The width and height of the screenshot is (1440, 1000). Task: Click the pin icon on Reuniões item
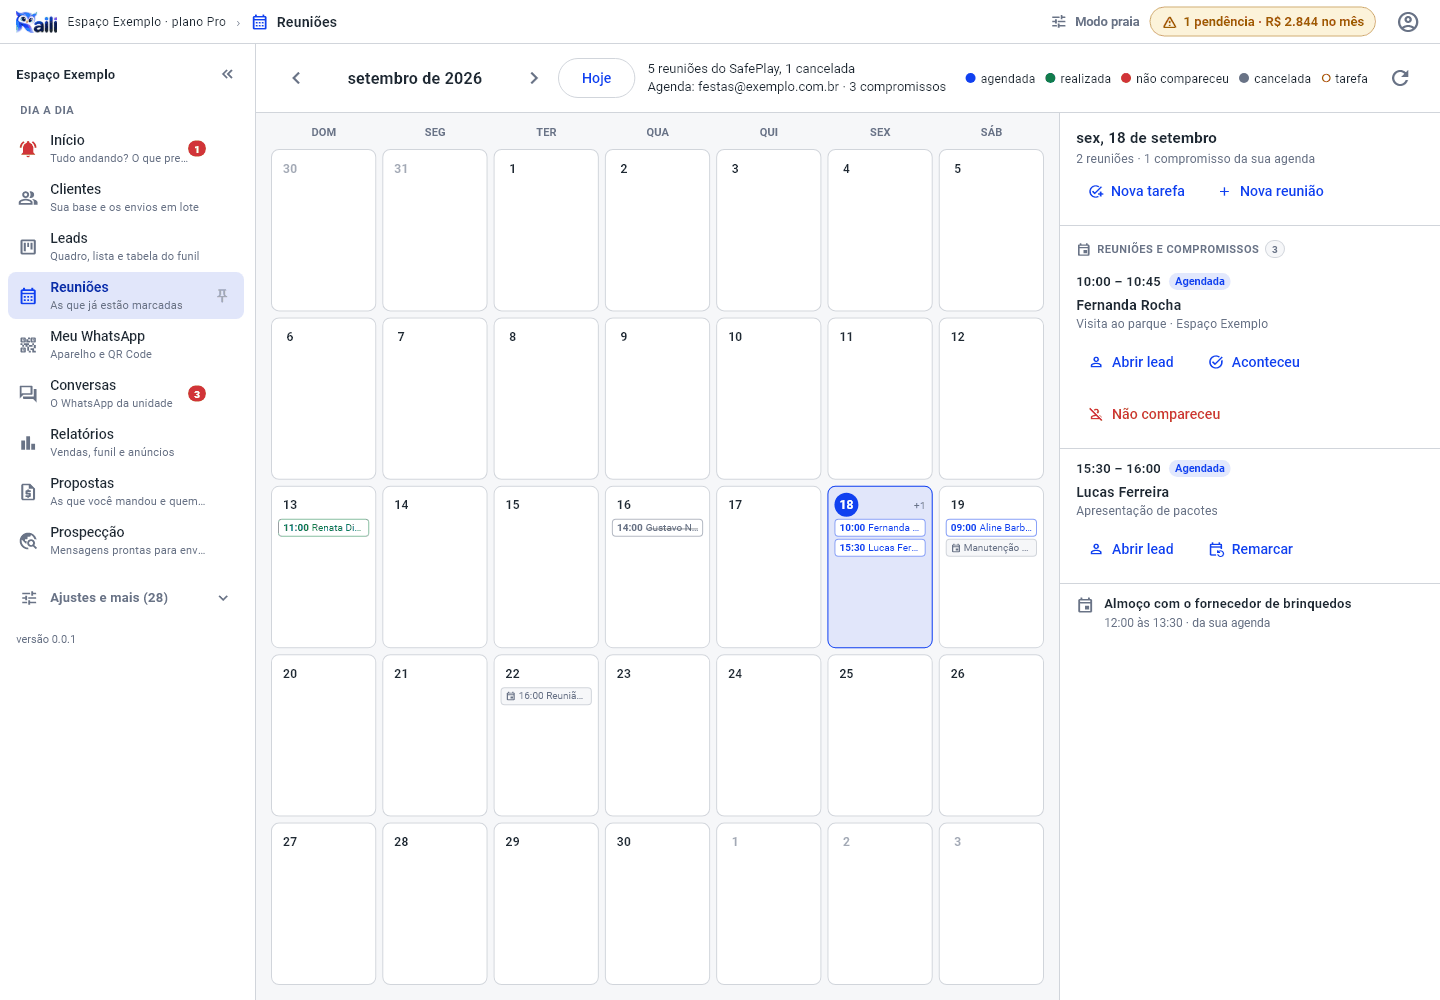[x=222, y=296]
